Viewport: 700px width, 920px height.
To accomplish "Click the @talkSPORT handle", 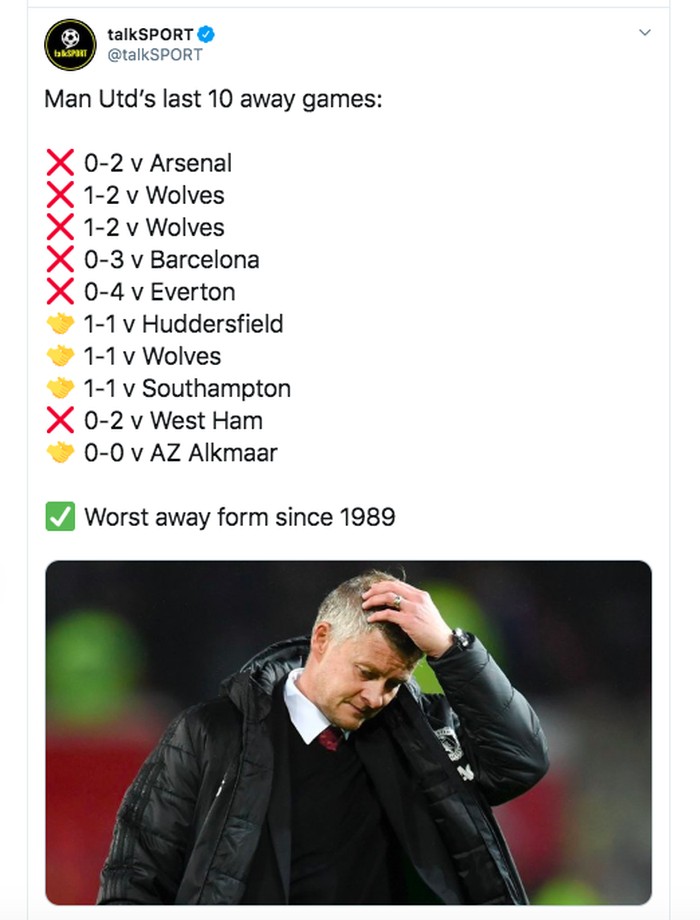I will 154,55.
